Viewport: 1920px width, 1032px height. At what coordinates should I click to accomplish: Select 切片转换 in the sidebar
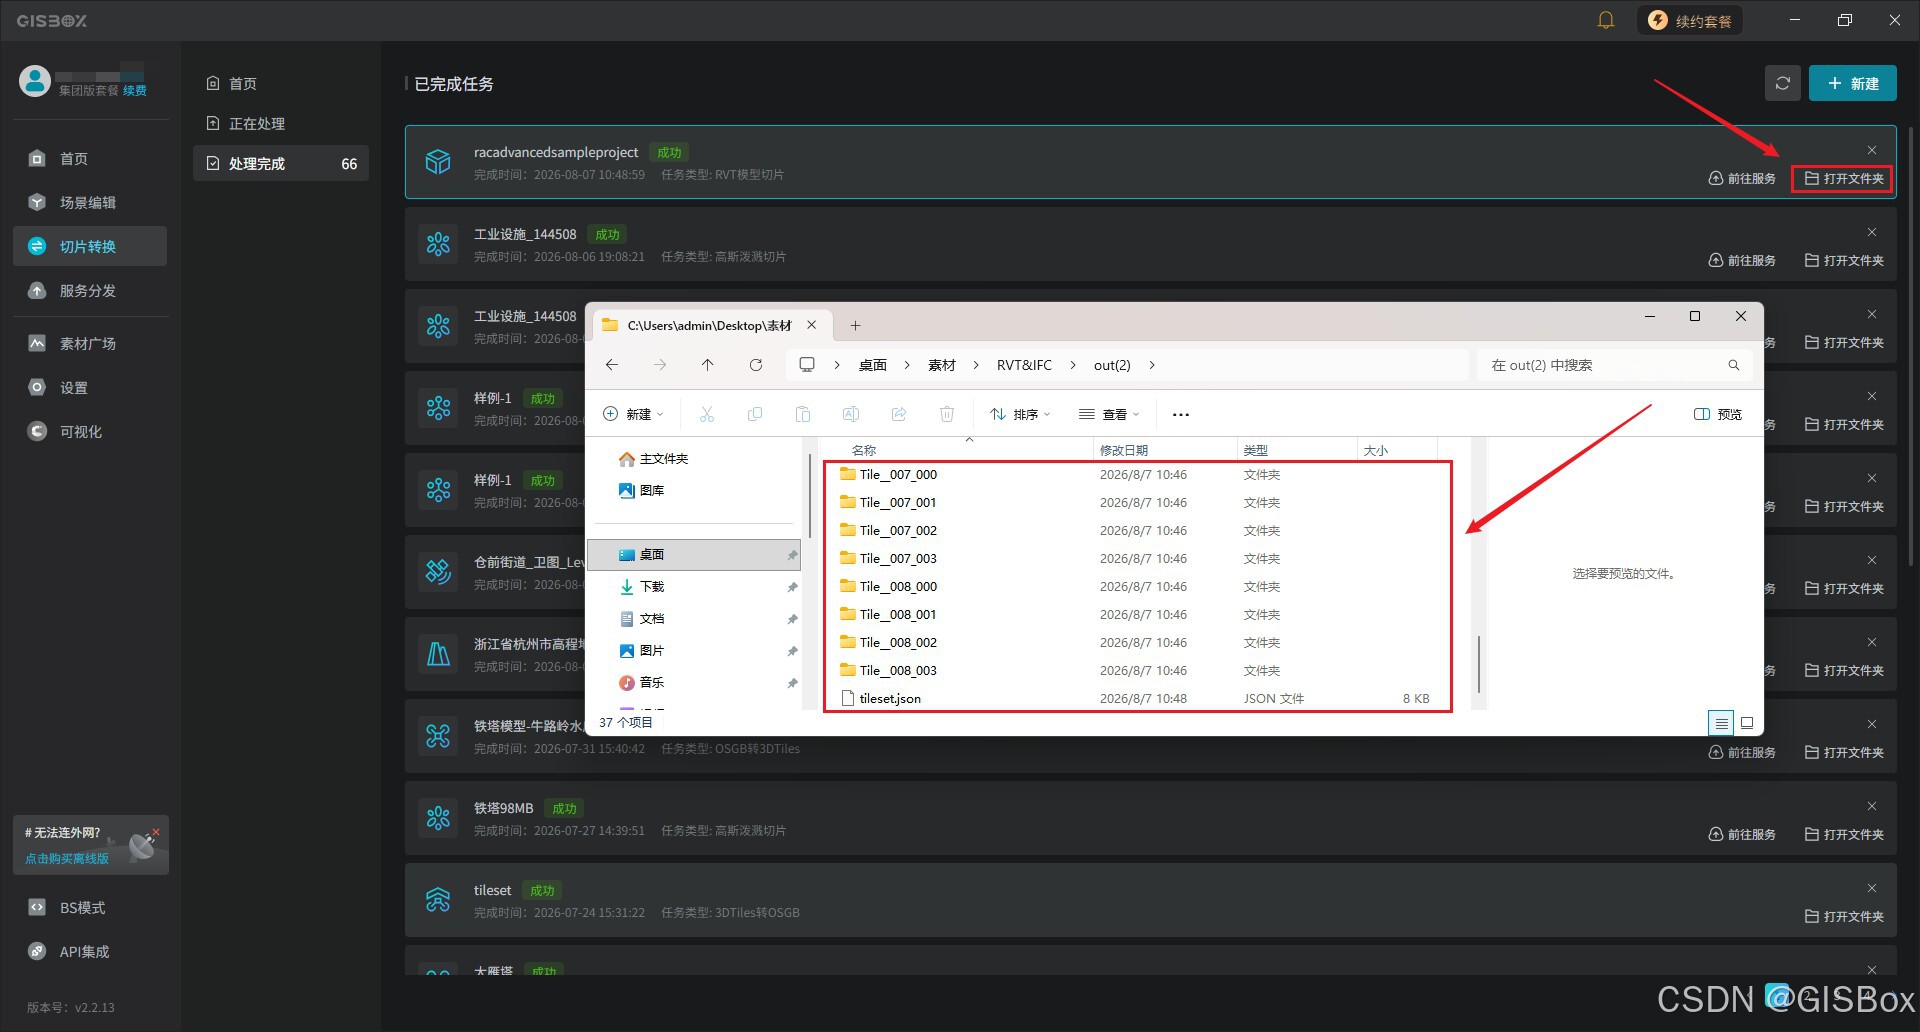coord(90,247)
